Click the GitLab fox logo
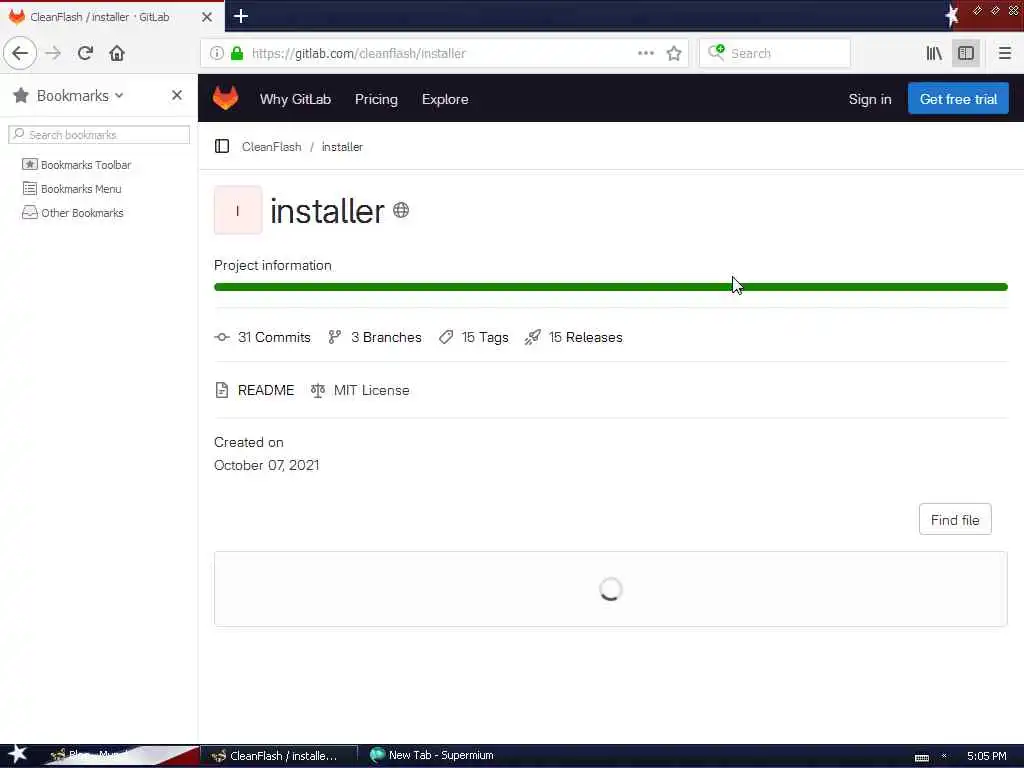 (x=225, y=99)
